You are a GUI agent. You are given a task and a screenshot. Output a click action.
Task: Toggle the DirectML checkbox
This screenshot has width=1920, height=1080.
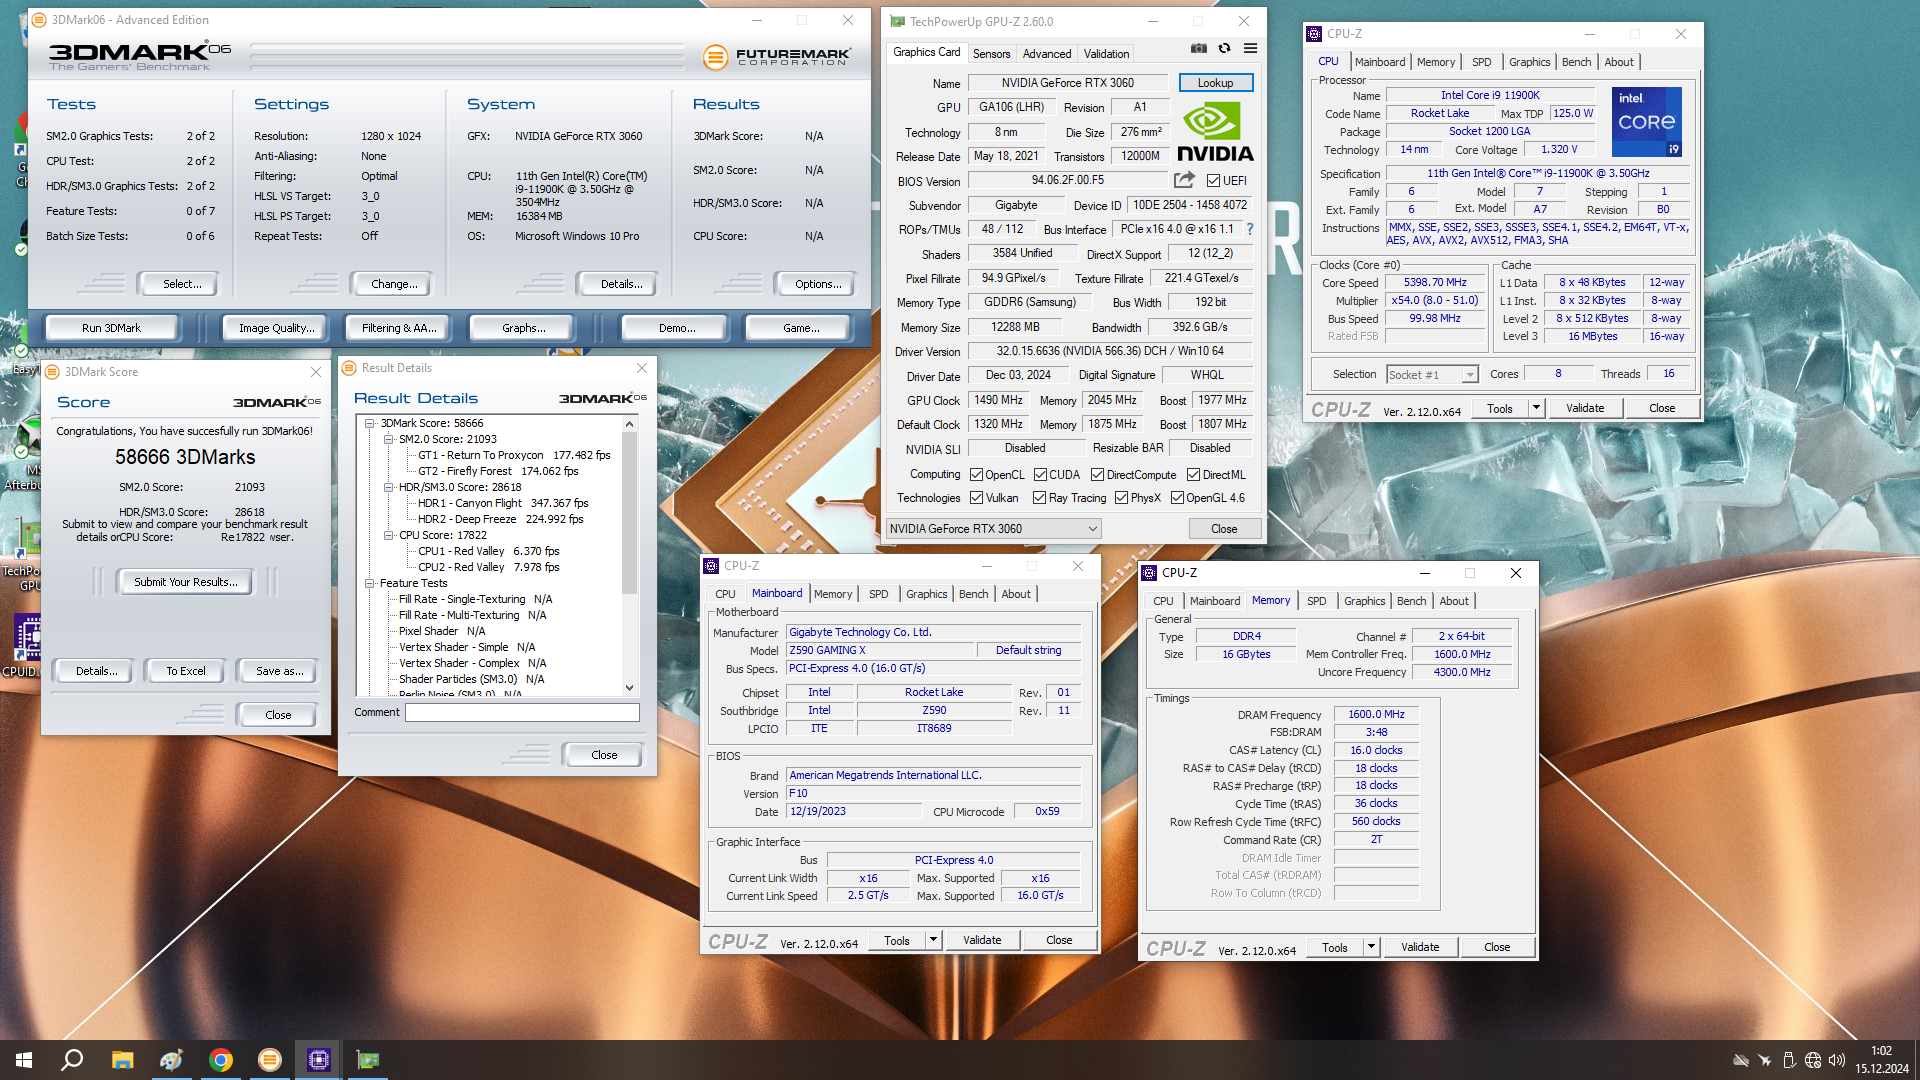coord(1193,475)
